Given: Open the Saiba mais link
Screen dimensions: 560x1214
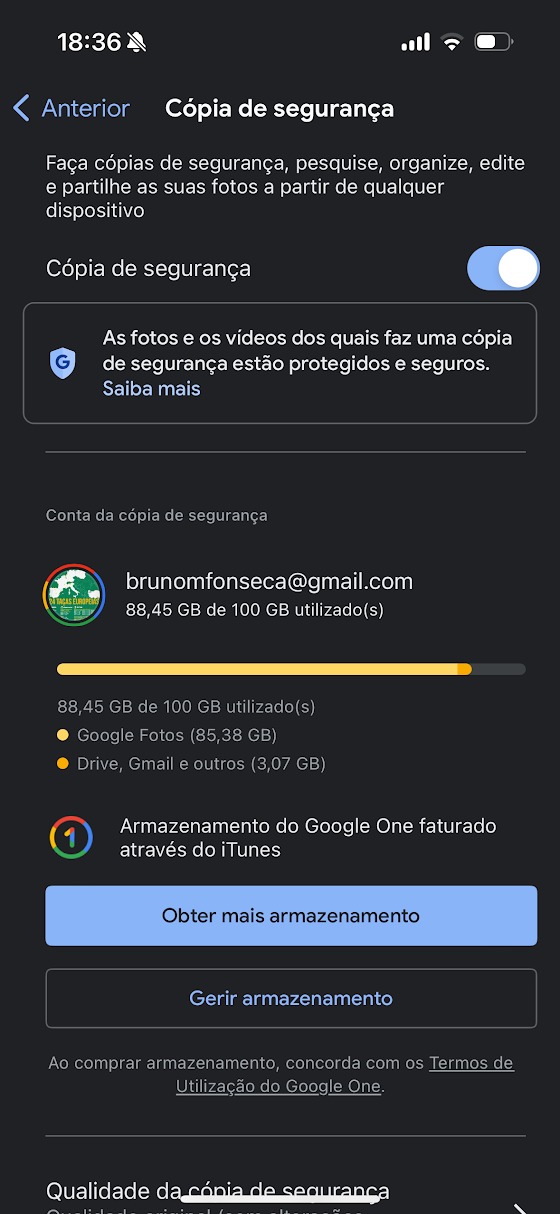Looking at the screenshot, I should point(151,389).
